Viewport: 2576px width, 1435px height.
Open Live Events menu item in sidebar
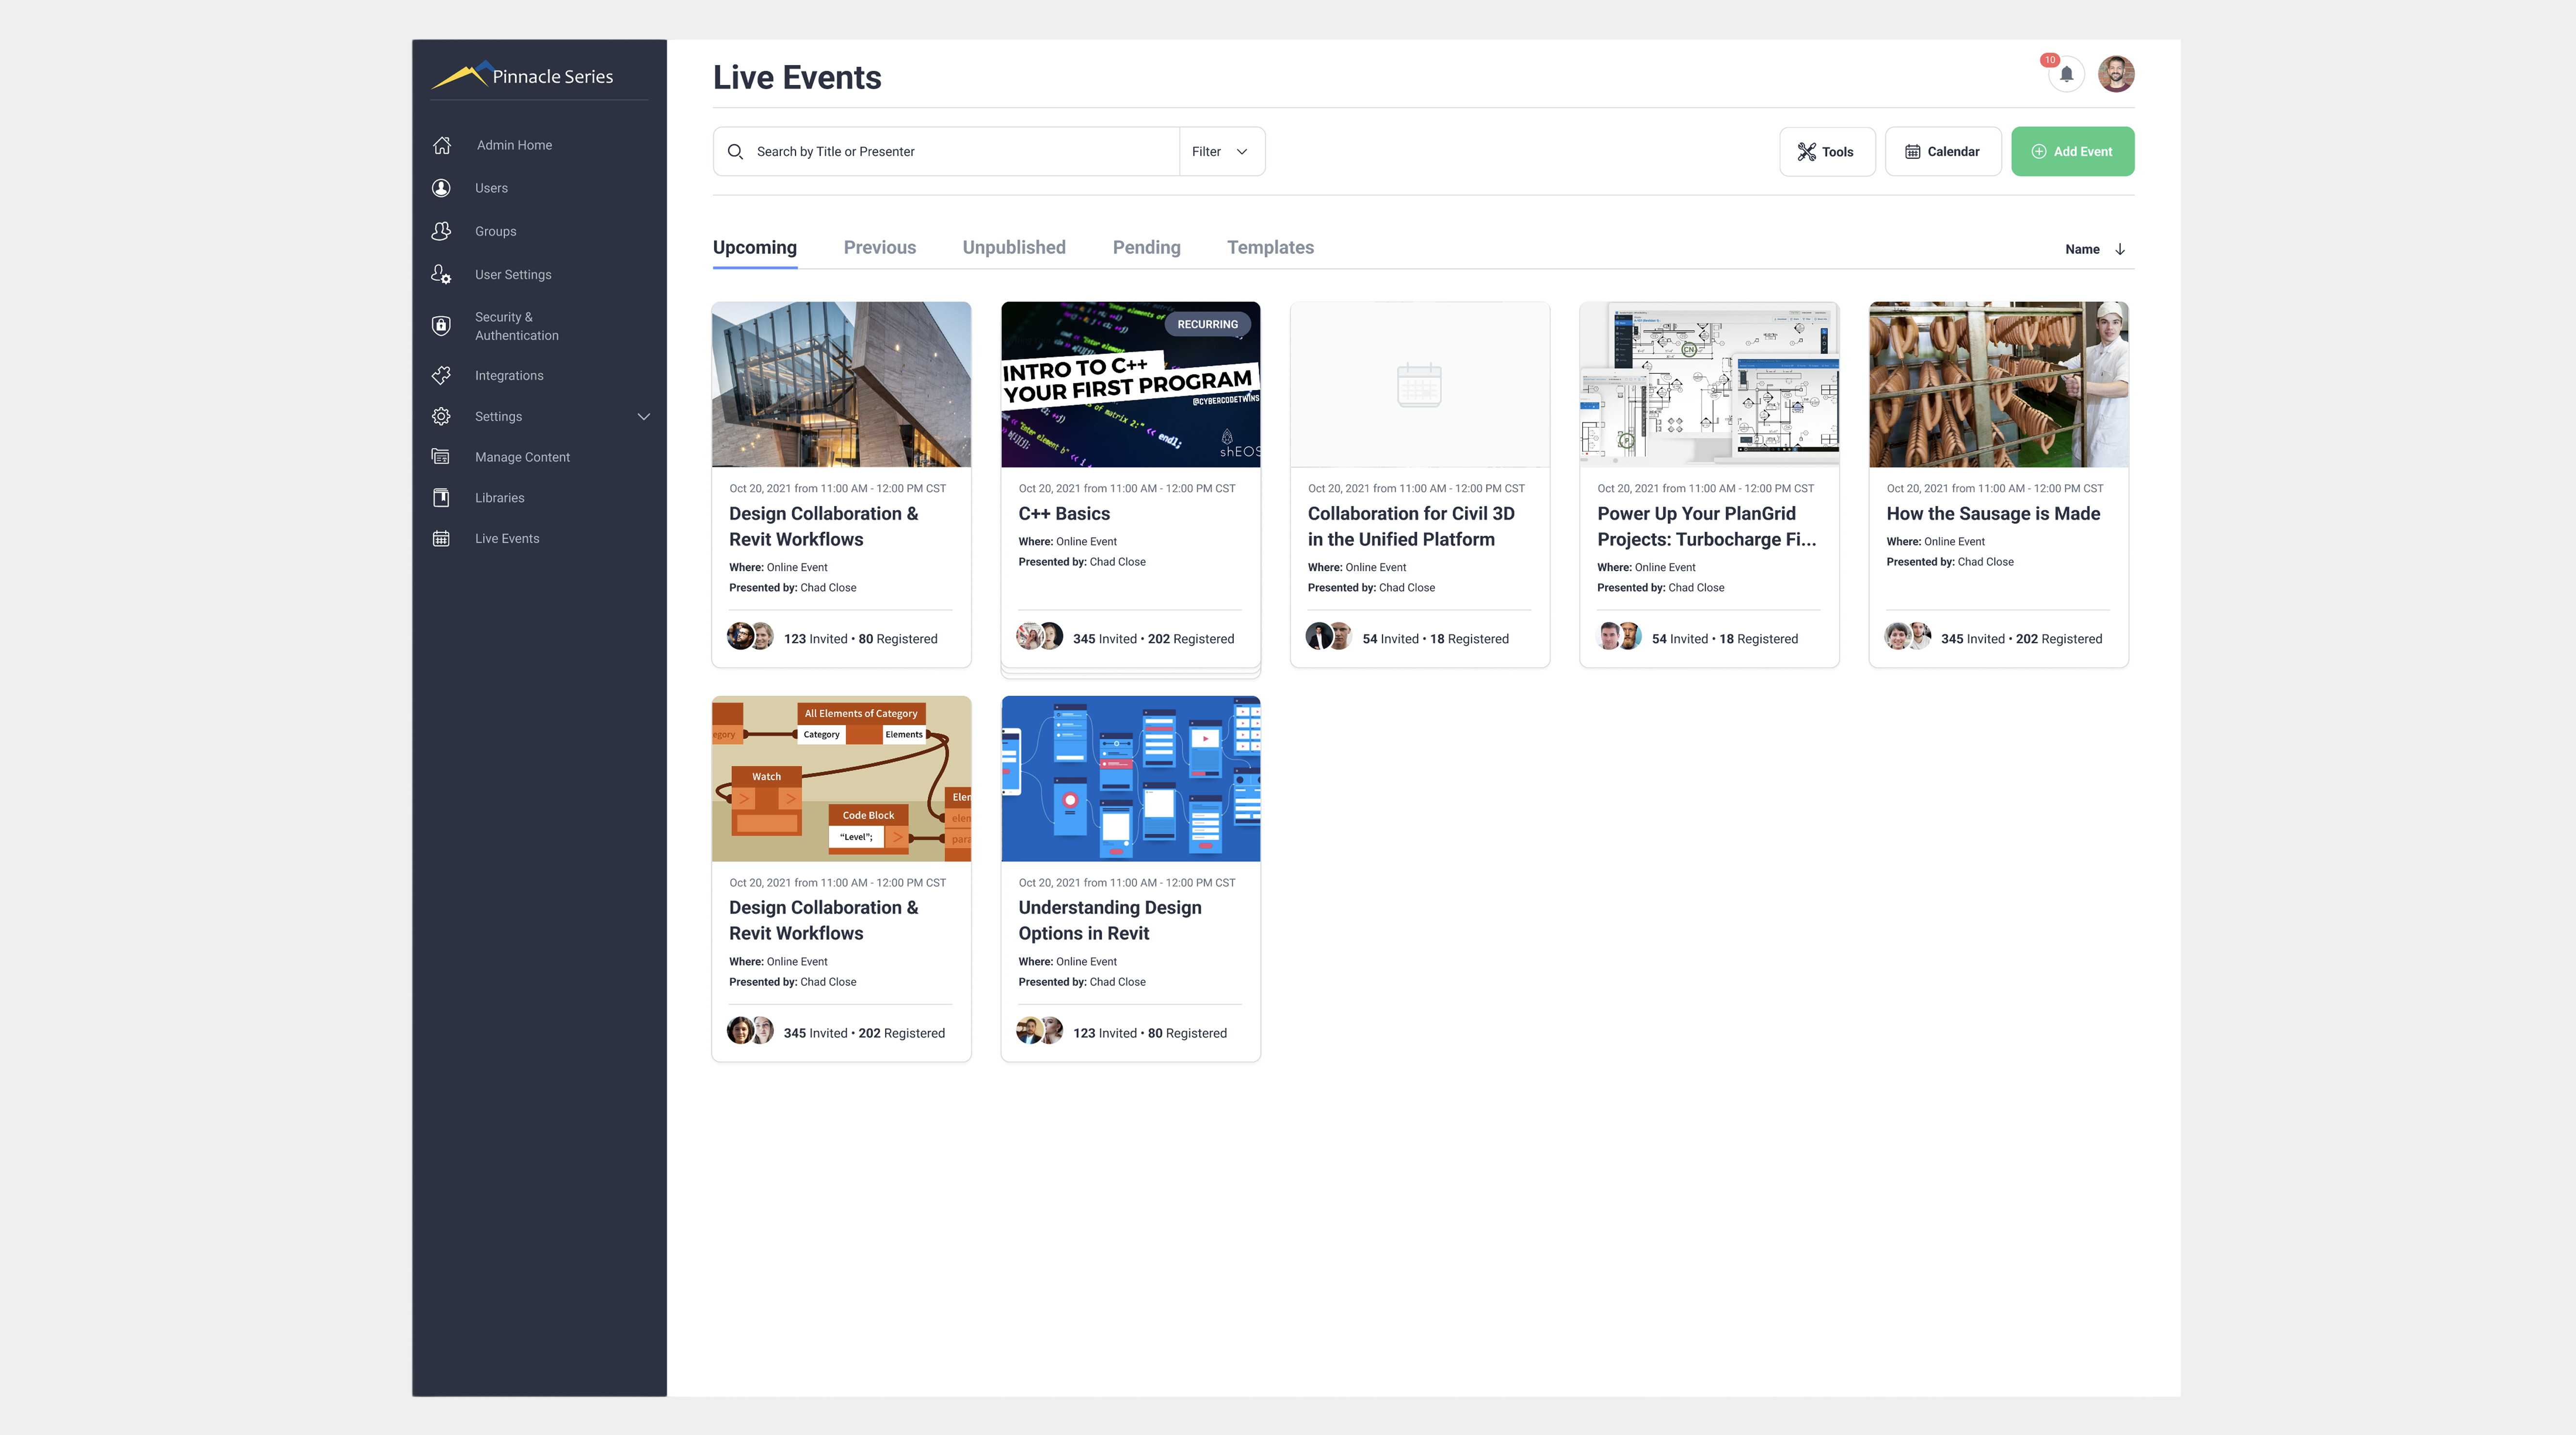pyautogui.click(x=507, y=539)
